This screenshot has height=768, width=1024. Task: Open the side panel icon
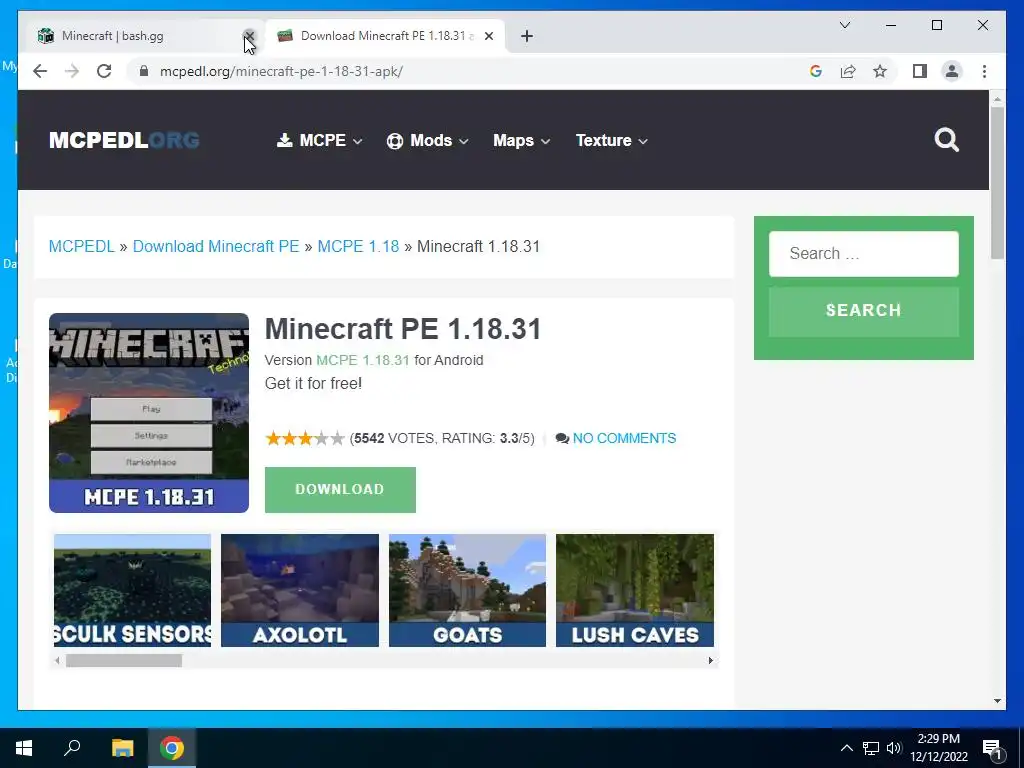[x=920, y=71]
